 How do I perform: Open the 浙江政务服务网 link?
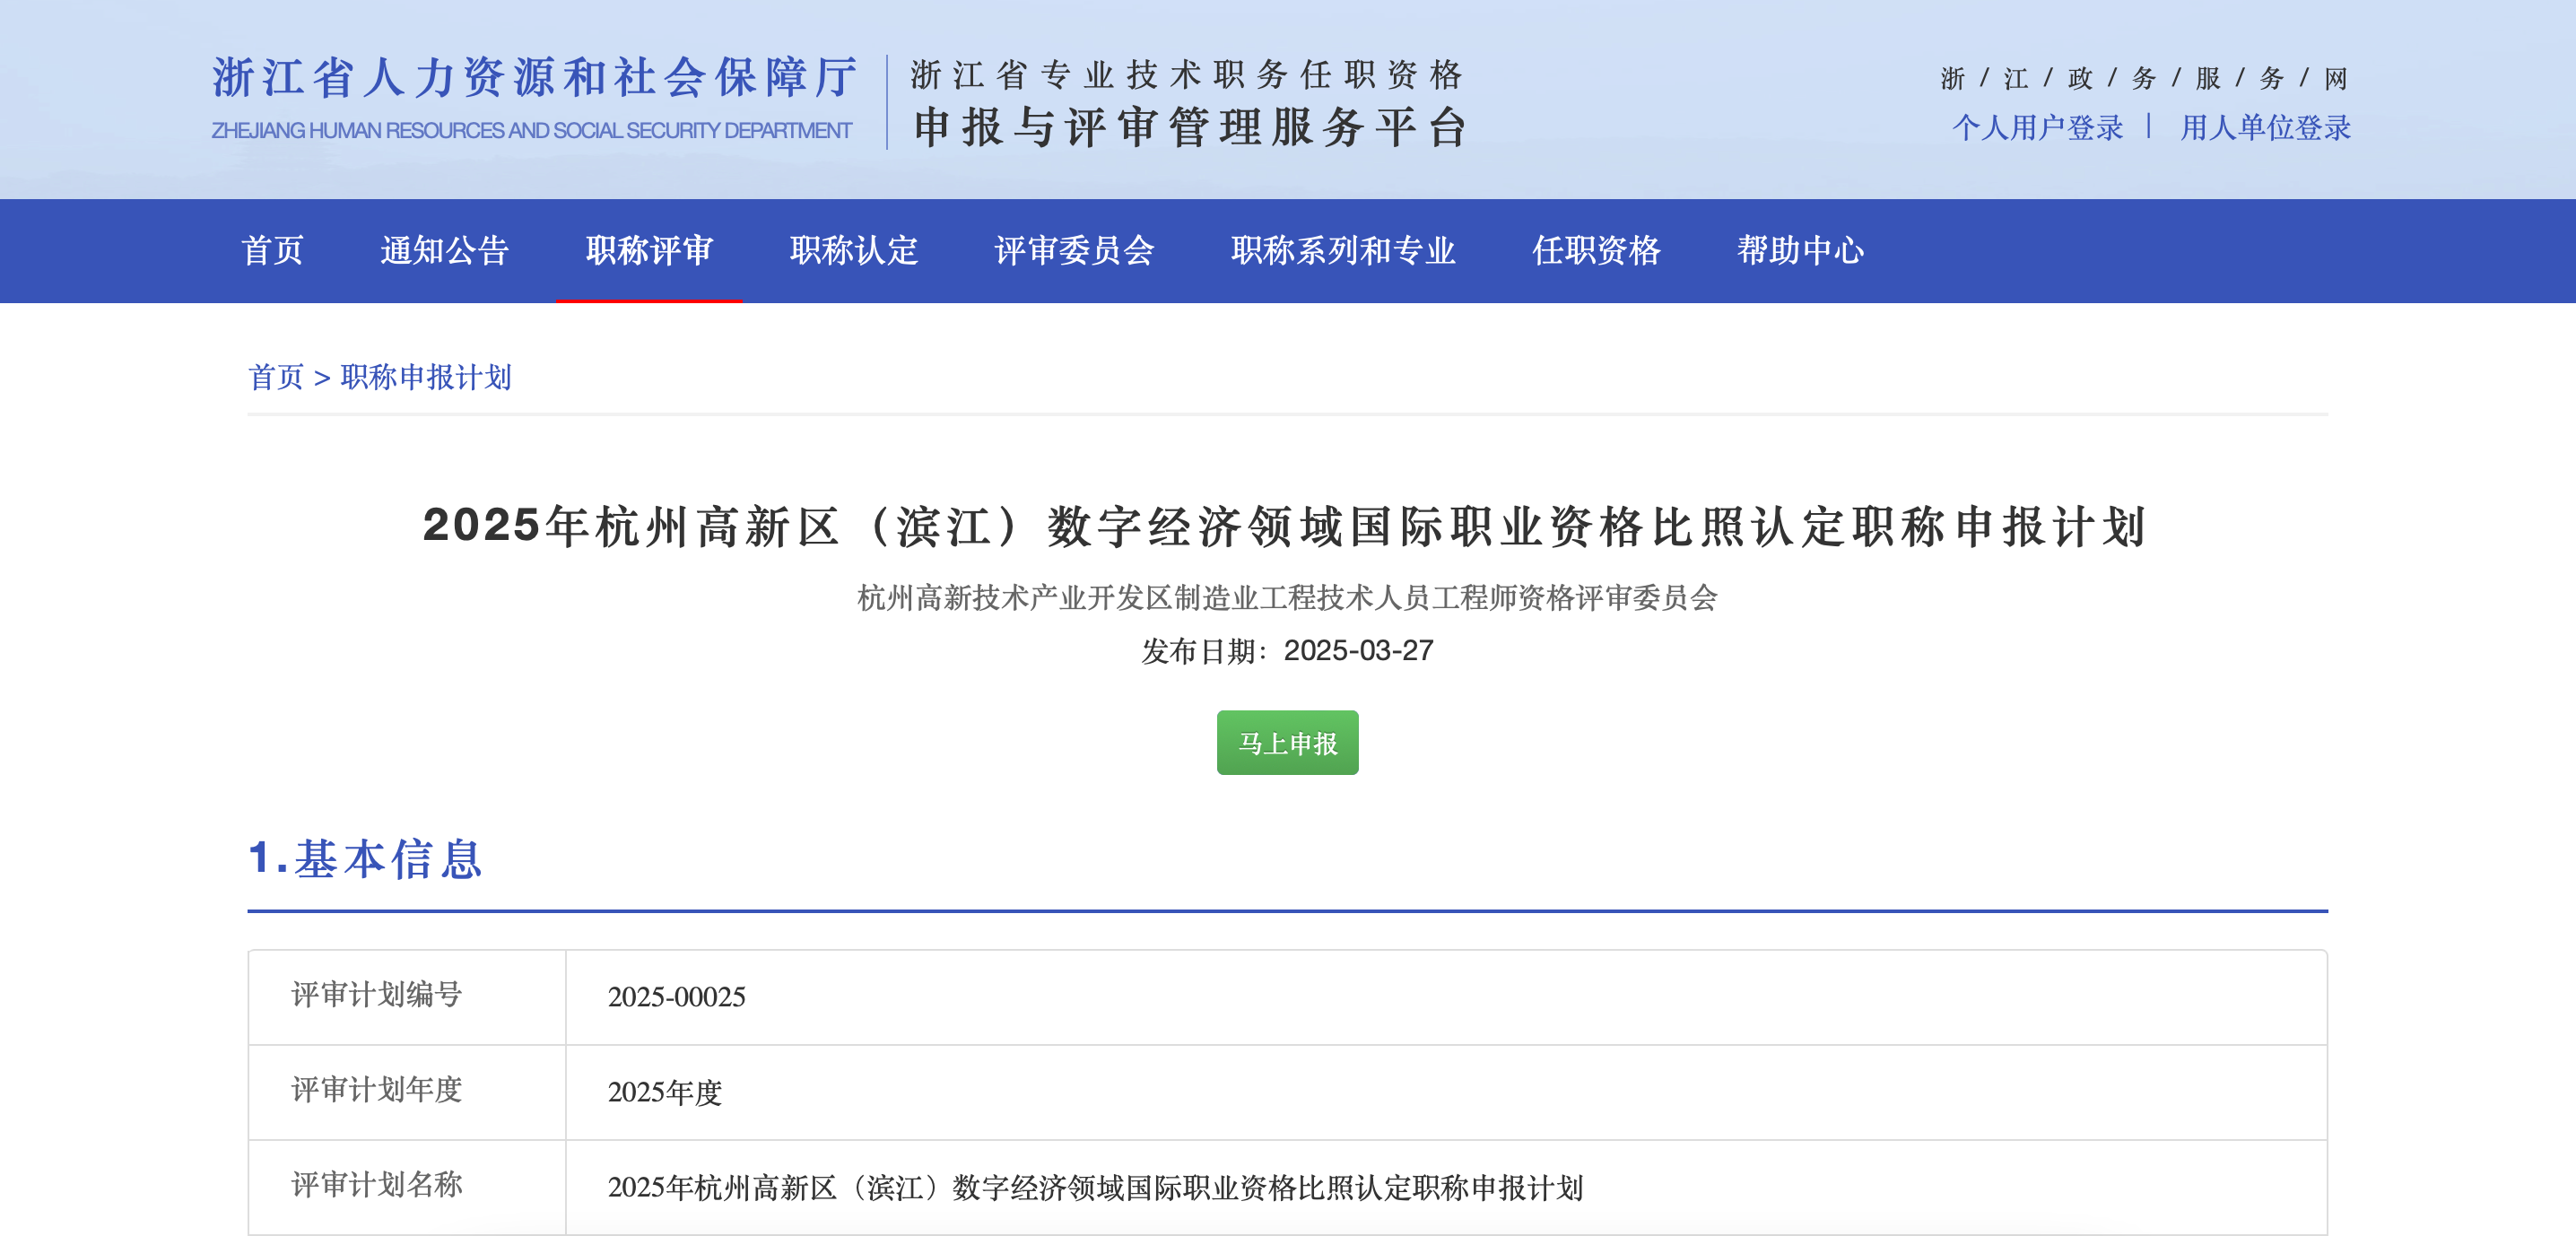pos(2143,78)
